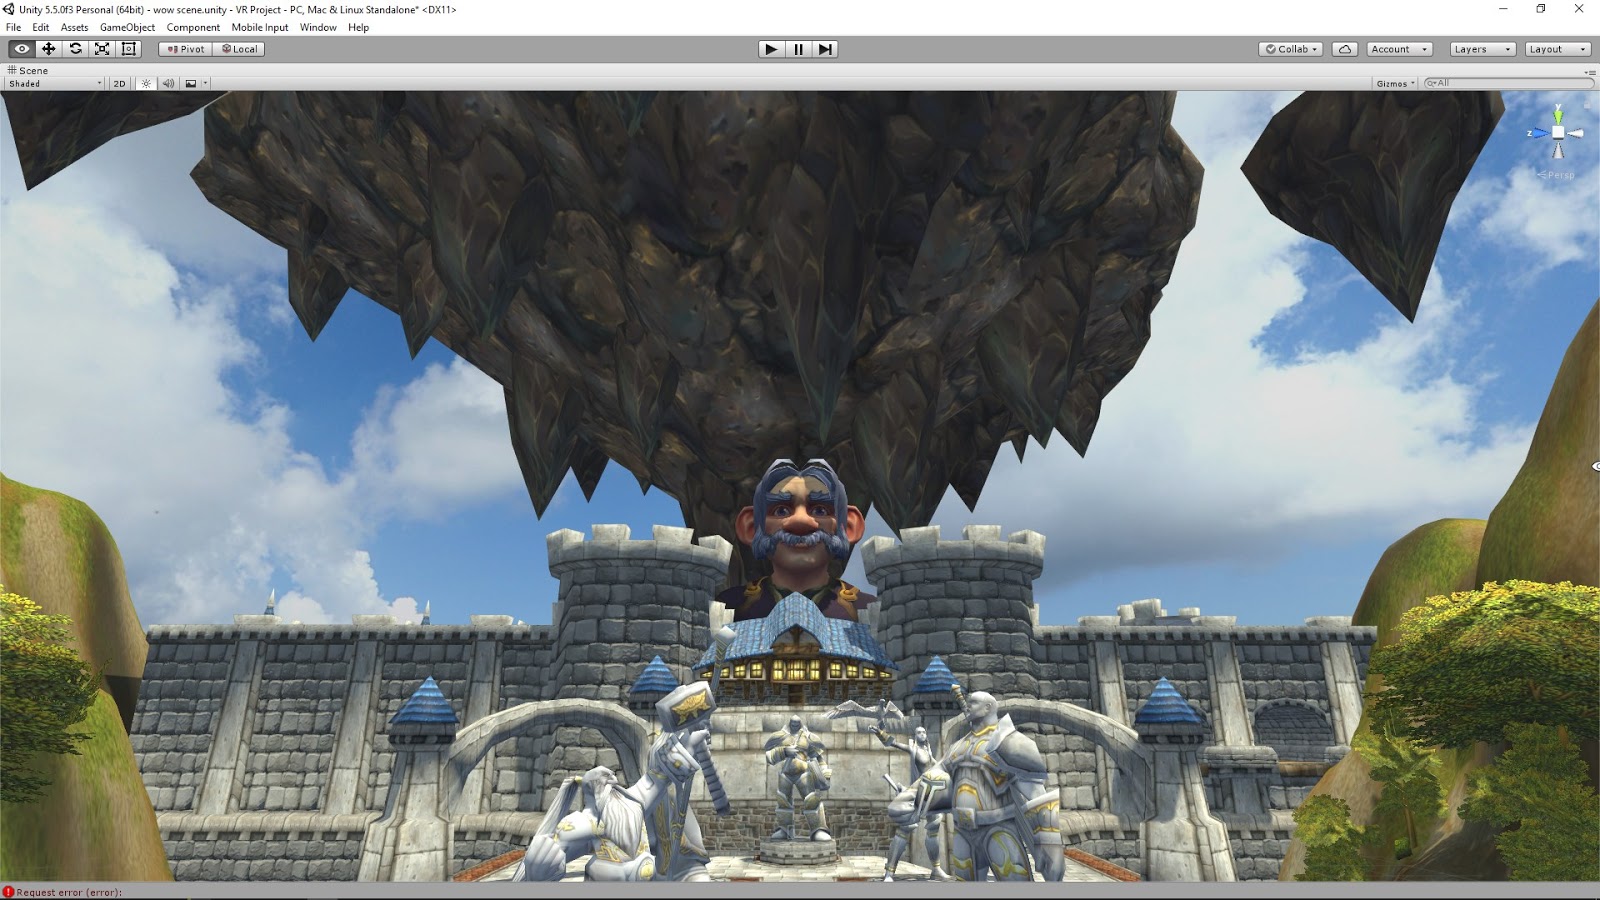Open the Shaded draw mode dropdown

point(54,84)
